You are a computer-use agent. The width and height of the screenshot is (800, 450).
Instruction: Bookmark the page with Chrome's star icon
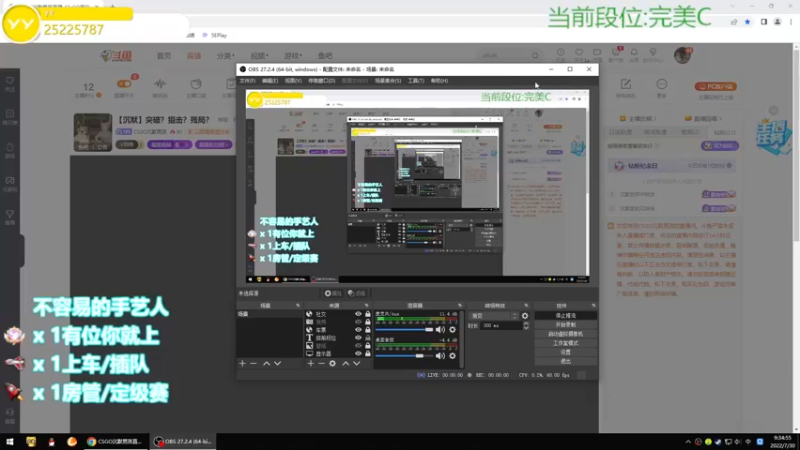point(747,22)
